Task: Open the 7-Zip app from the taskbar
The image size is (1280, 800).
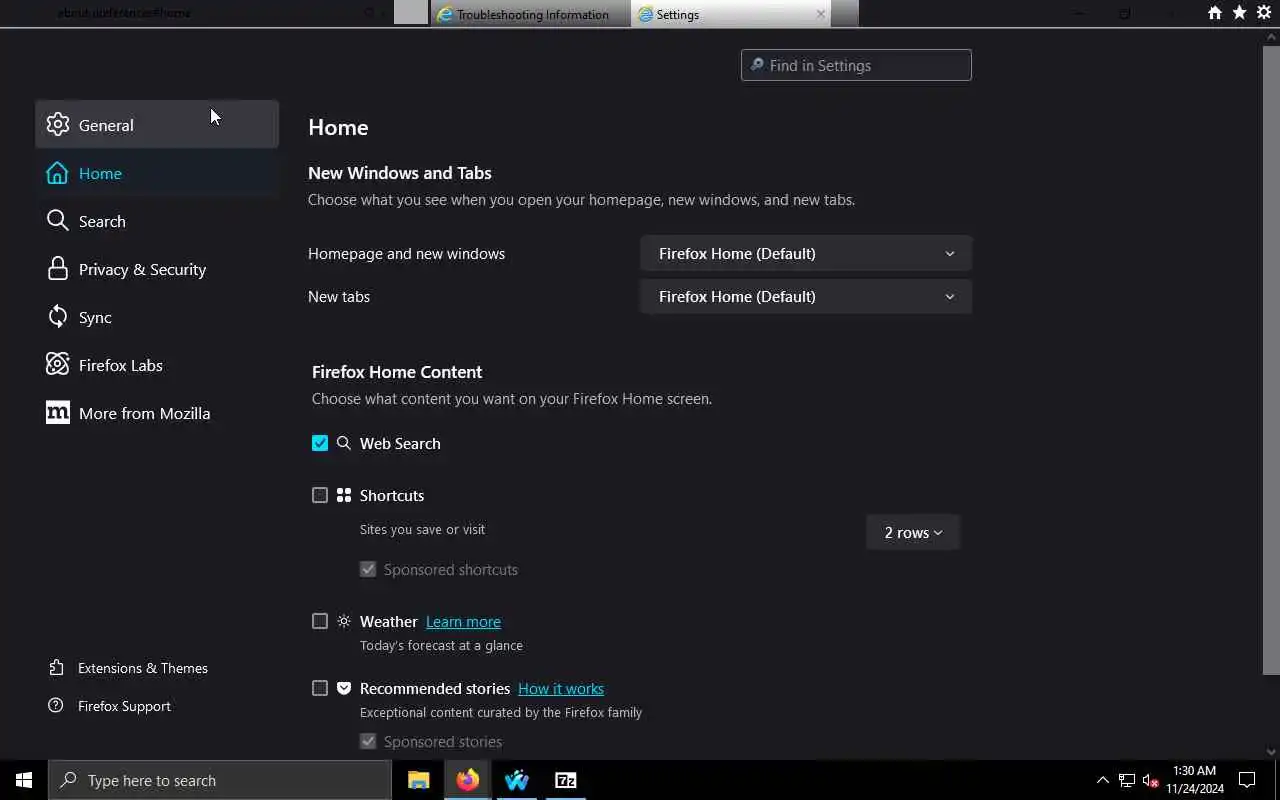Action: tap(565, 780)
